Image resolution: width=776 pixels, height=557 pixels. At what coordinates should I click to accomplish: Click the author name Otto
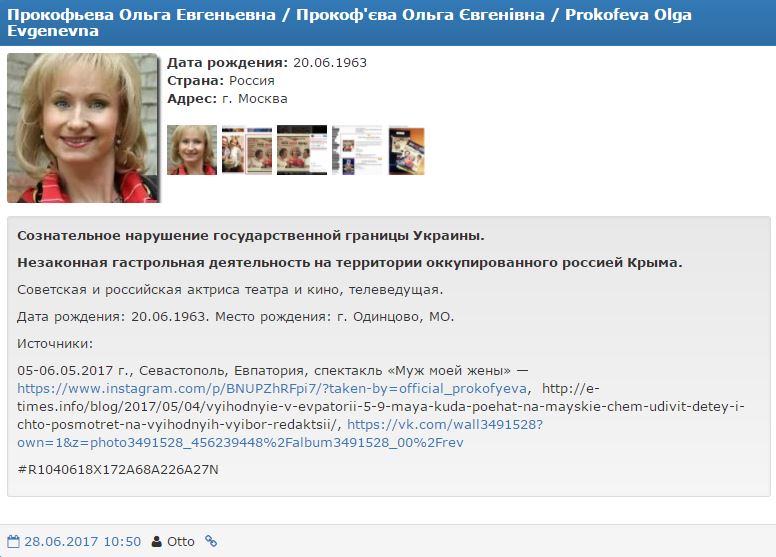point(181,542)
